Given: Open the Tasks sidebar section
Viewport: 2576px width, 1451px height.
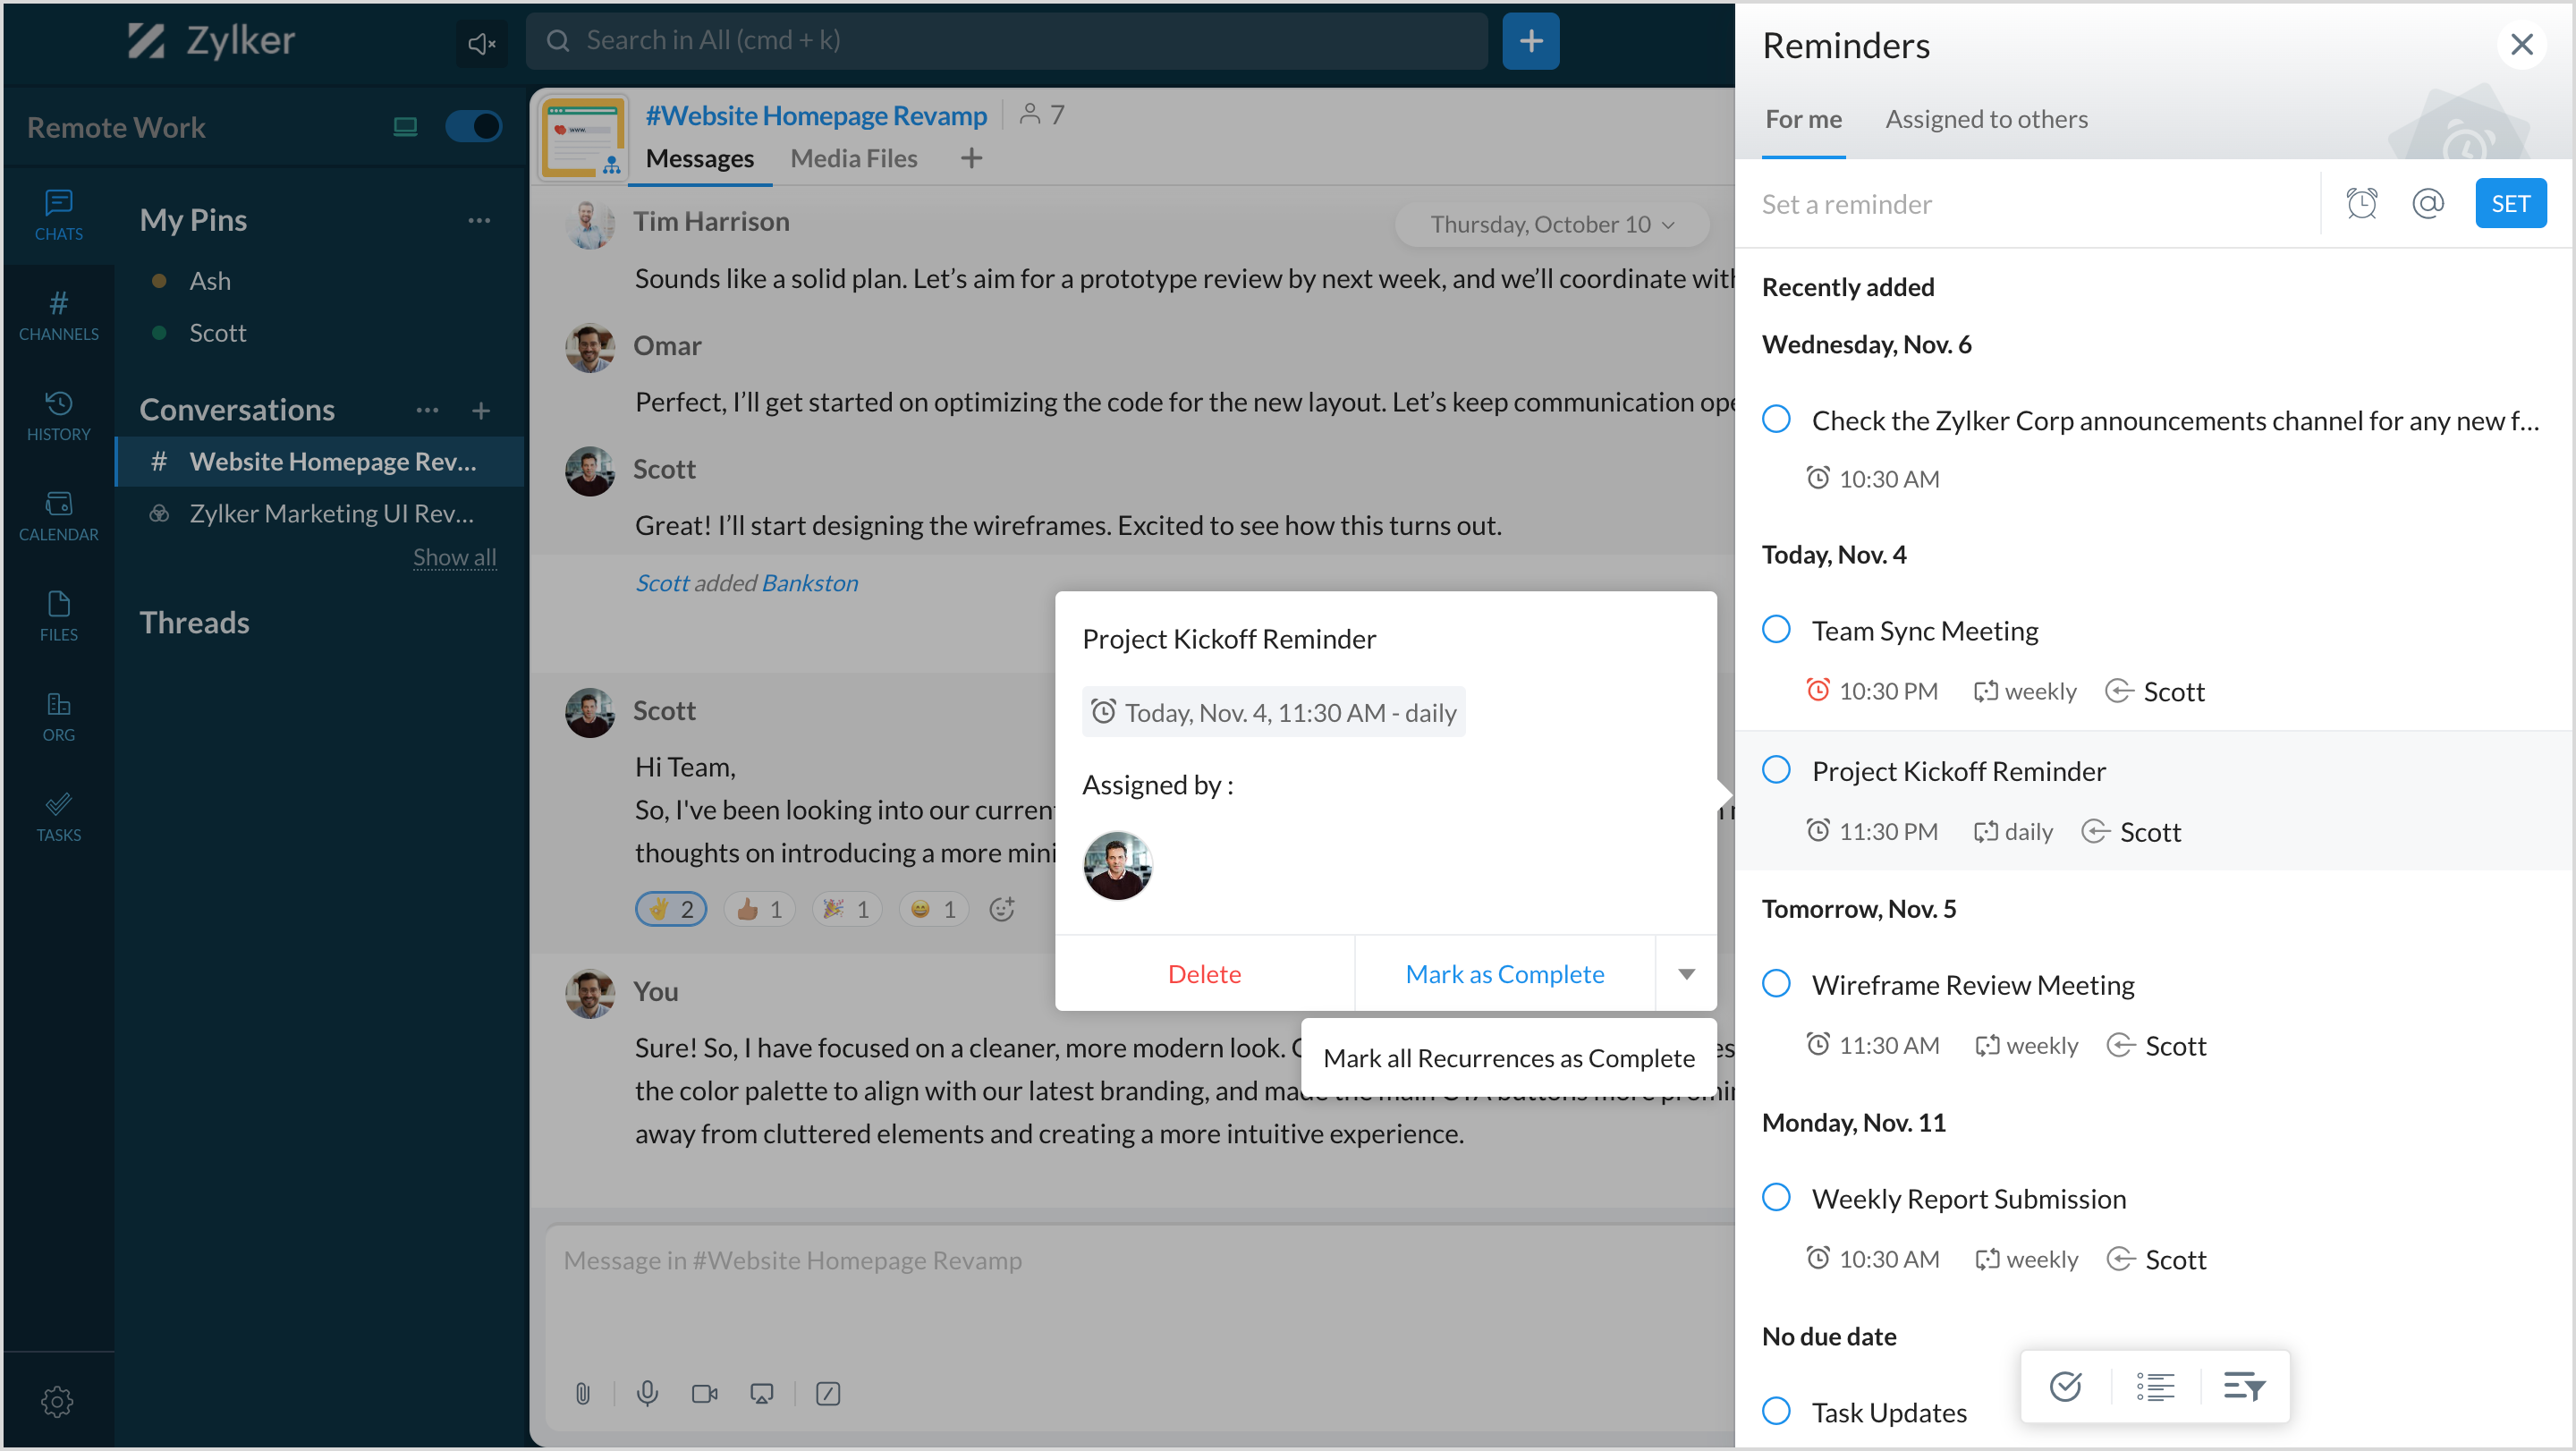Looking at the screenshot, I should point(58,816).
